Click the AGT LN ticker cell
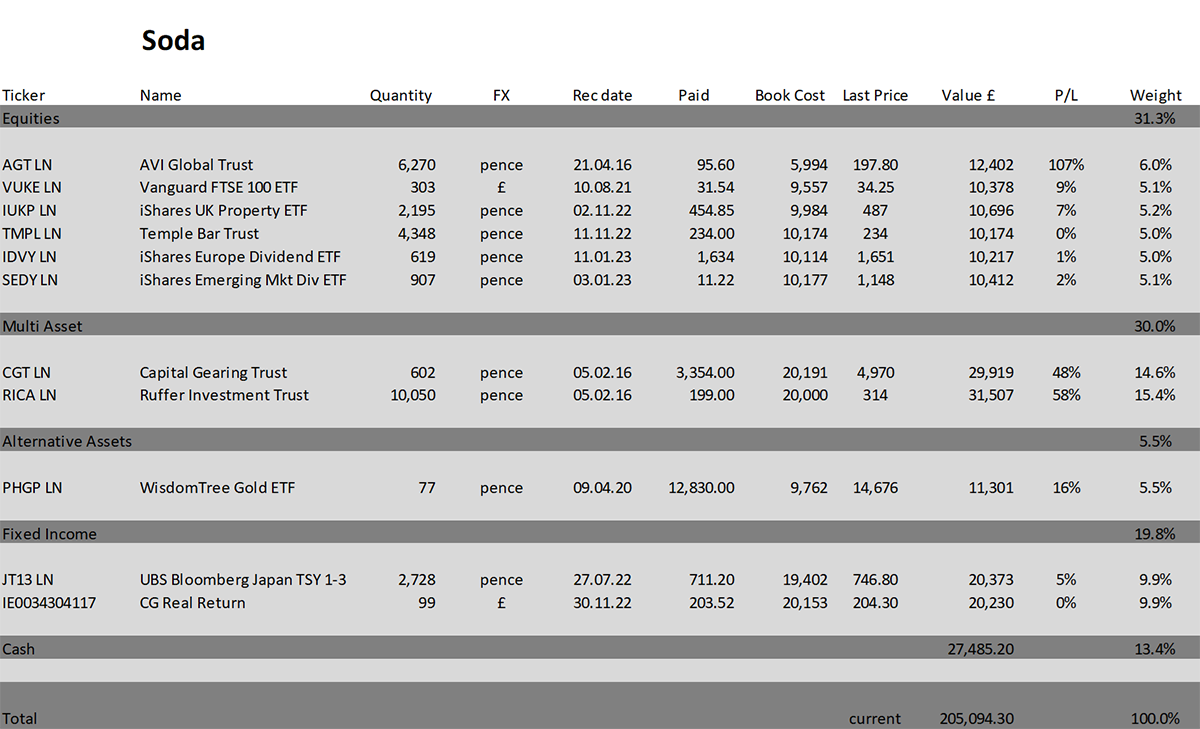Viewport: 1200px width, 729px height. click(x=27, y=165)
